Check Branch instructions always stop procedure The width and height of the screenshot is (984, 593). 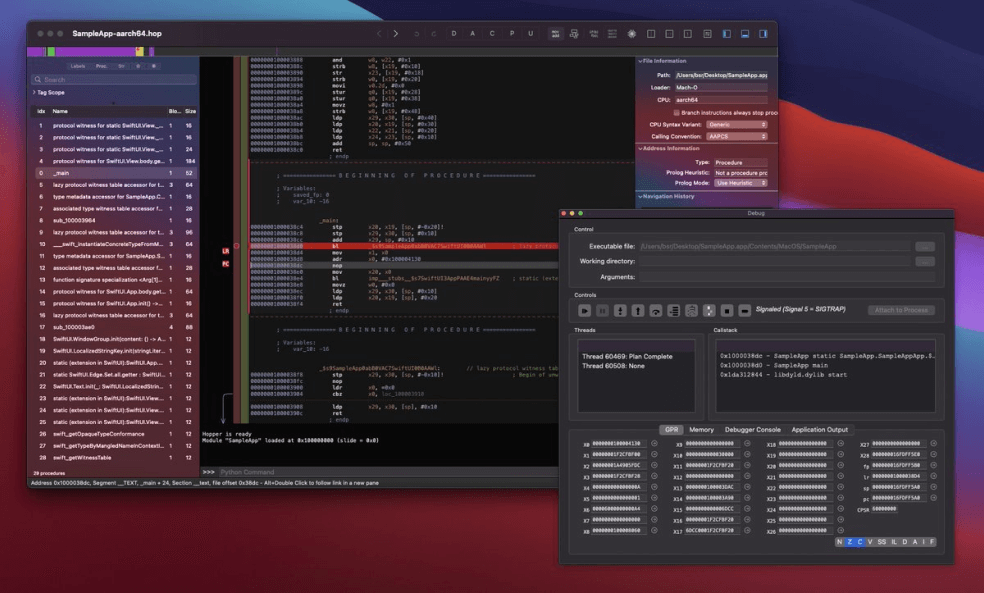click(676, 113)
